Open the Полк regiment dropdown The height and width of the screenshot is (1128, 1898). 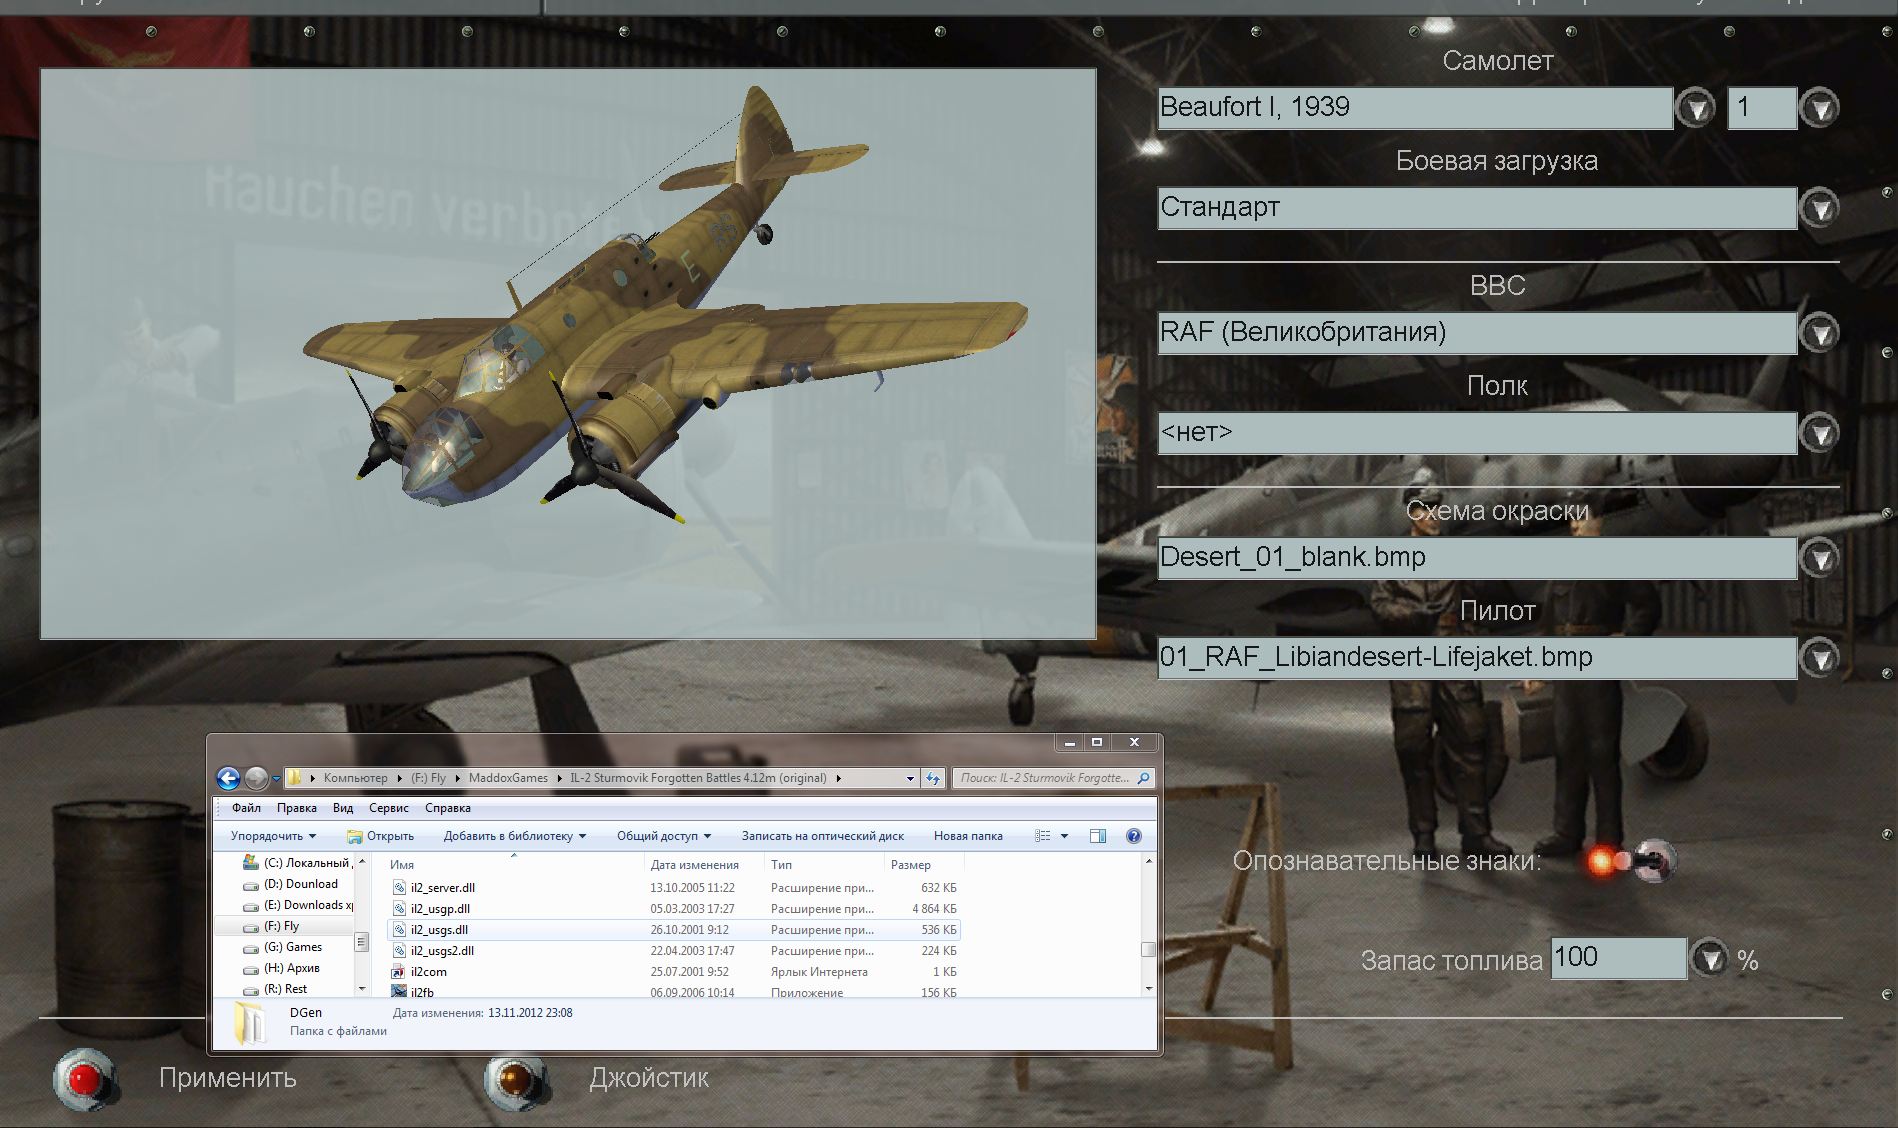click(x=1819, y=433)
